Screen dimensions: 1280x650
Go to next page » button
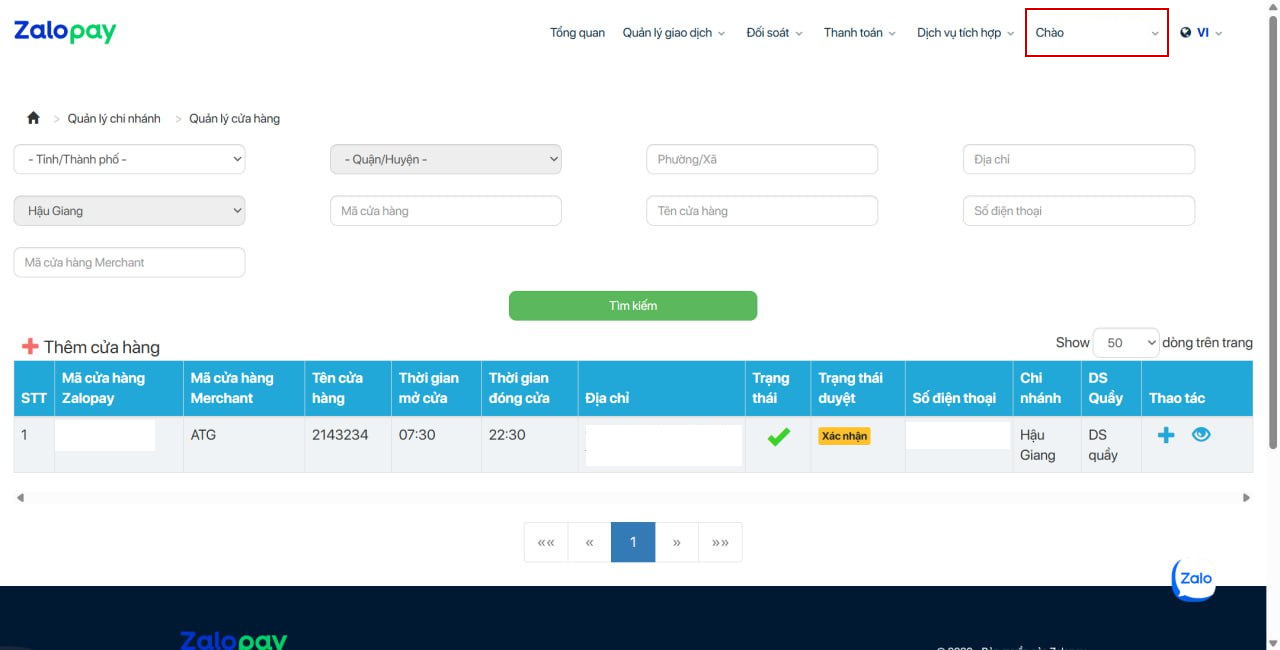pos(677,542)
